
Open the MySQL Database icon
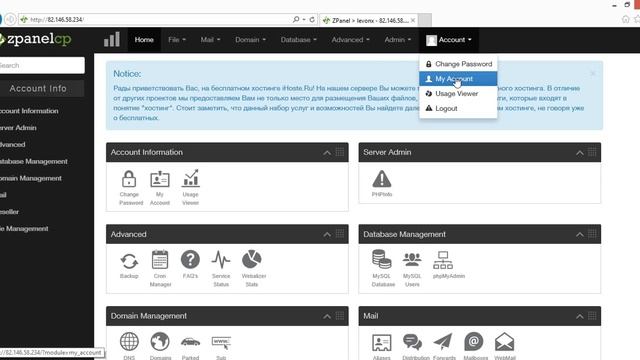(382, 260)
